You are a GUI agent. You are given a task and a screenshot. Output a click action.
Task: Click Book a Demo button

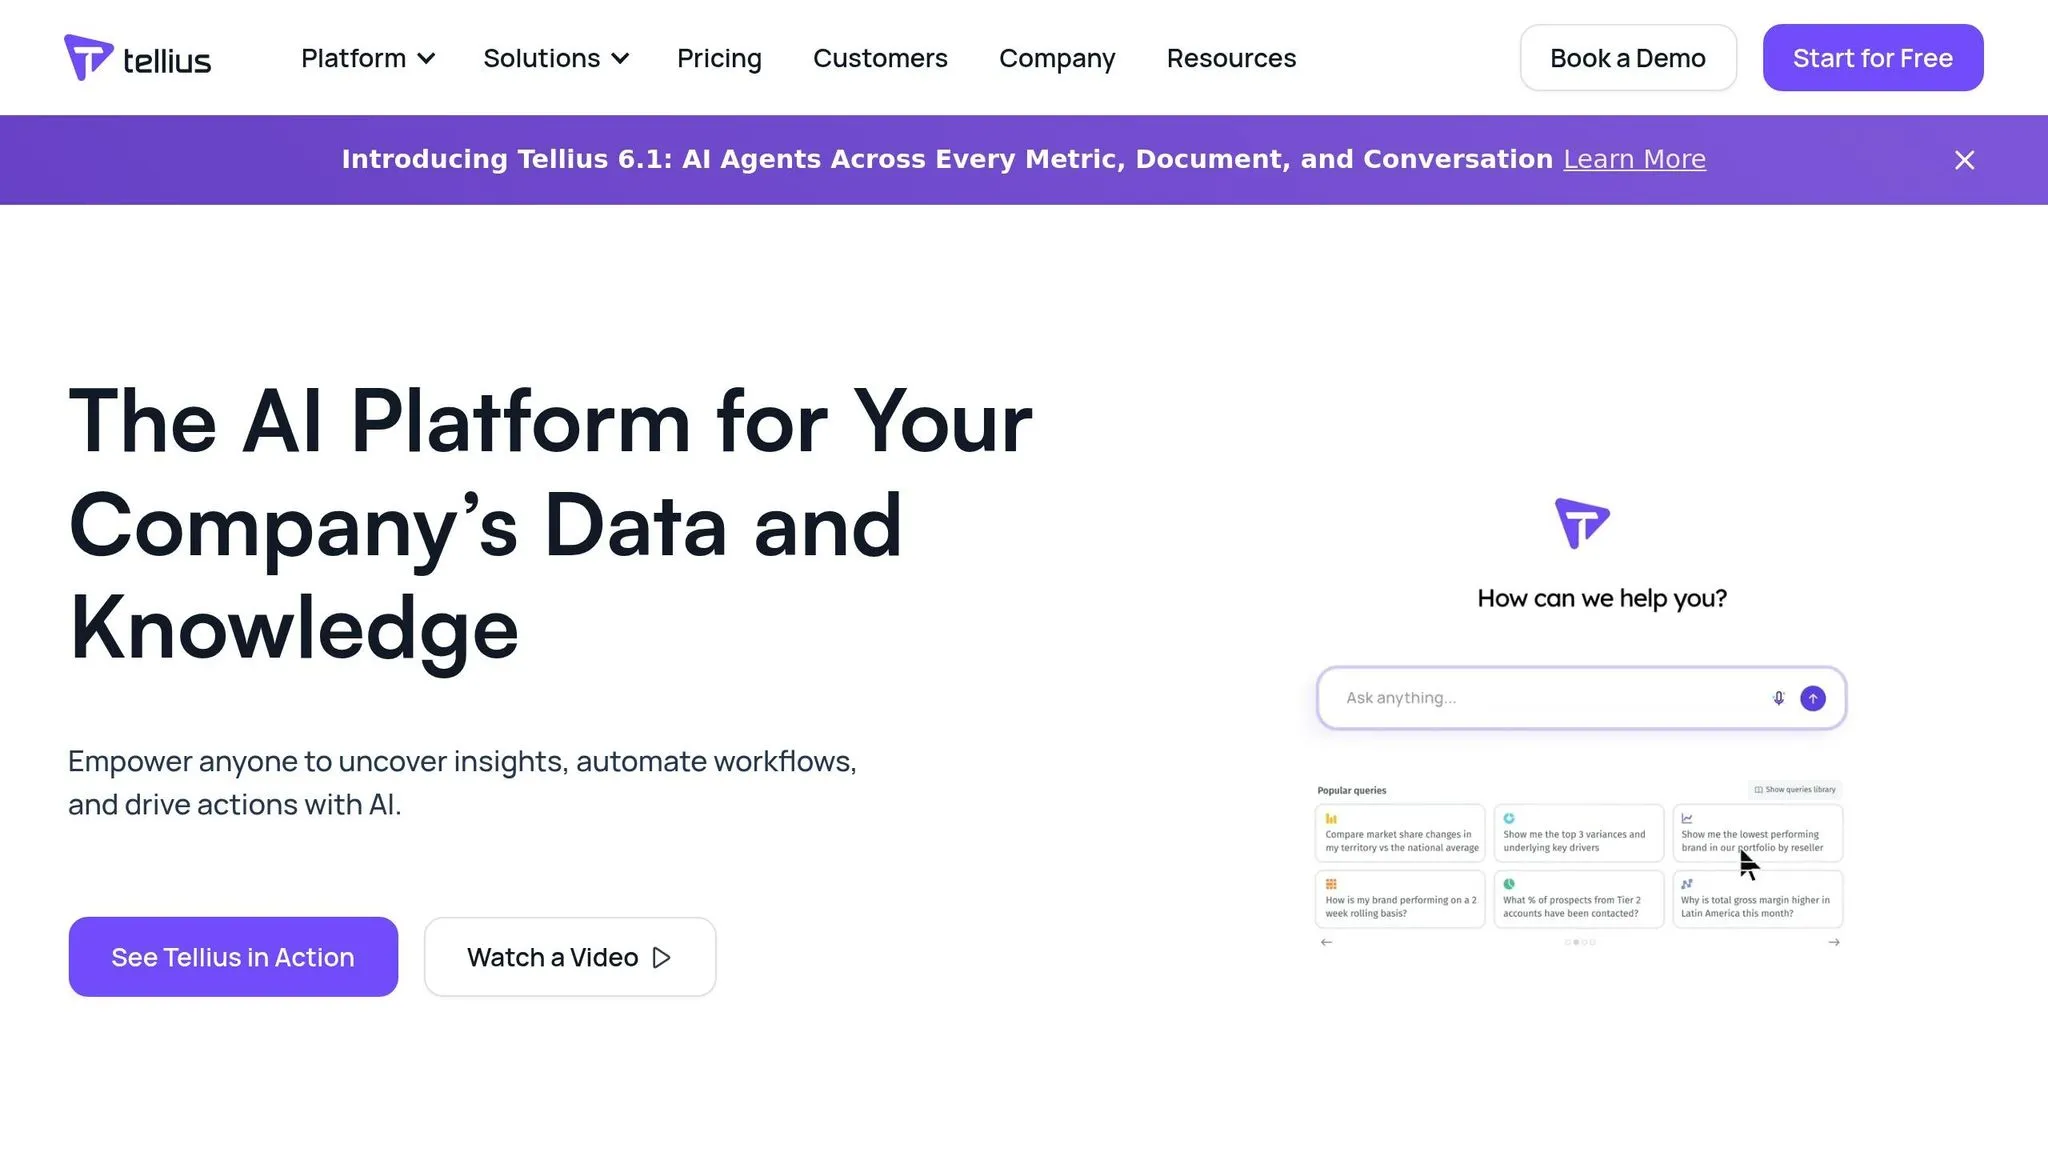click(x=1628, y=58)
